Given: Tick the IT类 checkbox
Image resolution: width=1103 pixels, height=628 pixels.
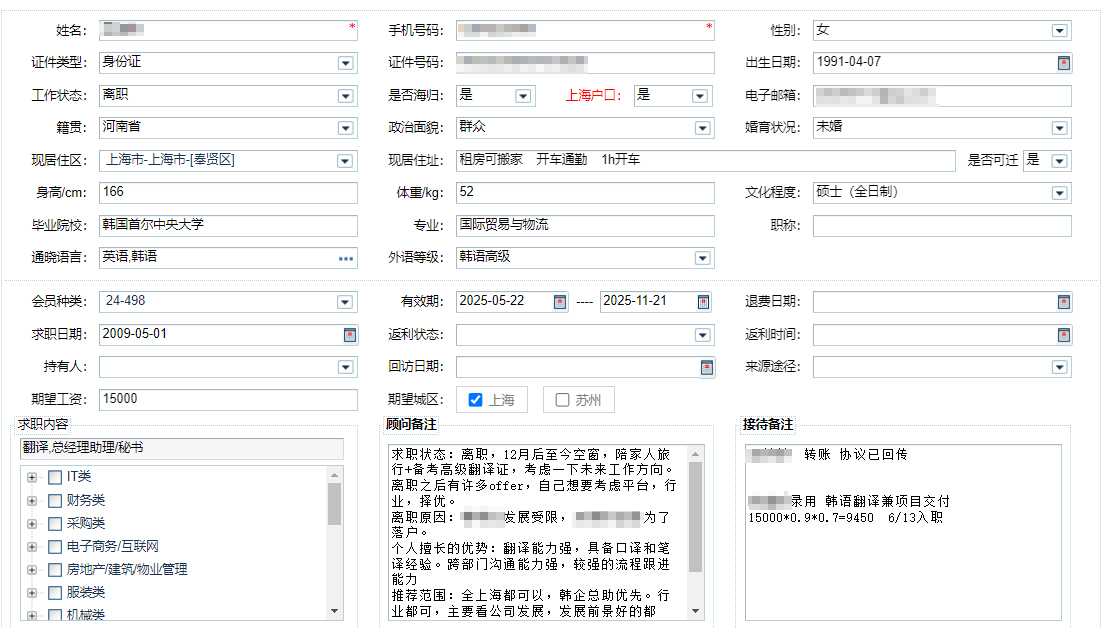Looking at the screenshot, I should 55,478.
